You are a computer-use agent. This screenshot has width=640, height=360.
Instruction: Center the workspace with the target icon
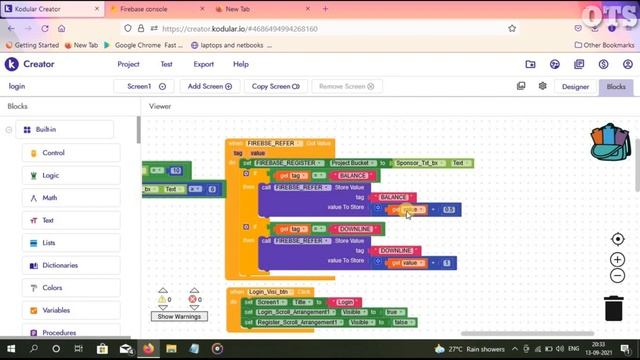(618, 239)
